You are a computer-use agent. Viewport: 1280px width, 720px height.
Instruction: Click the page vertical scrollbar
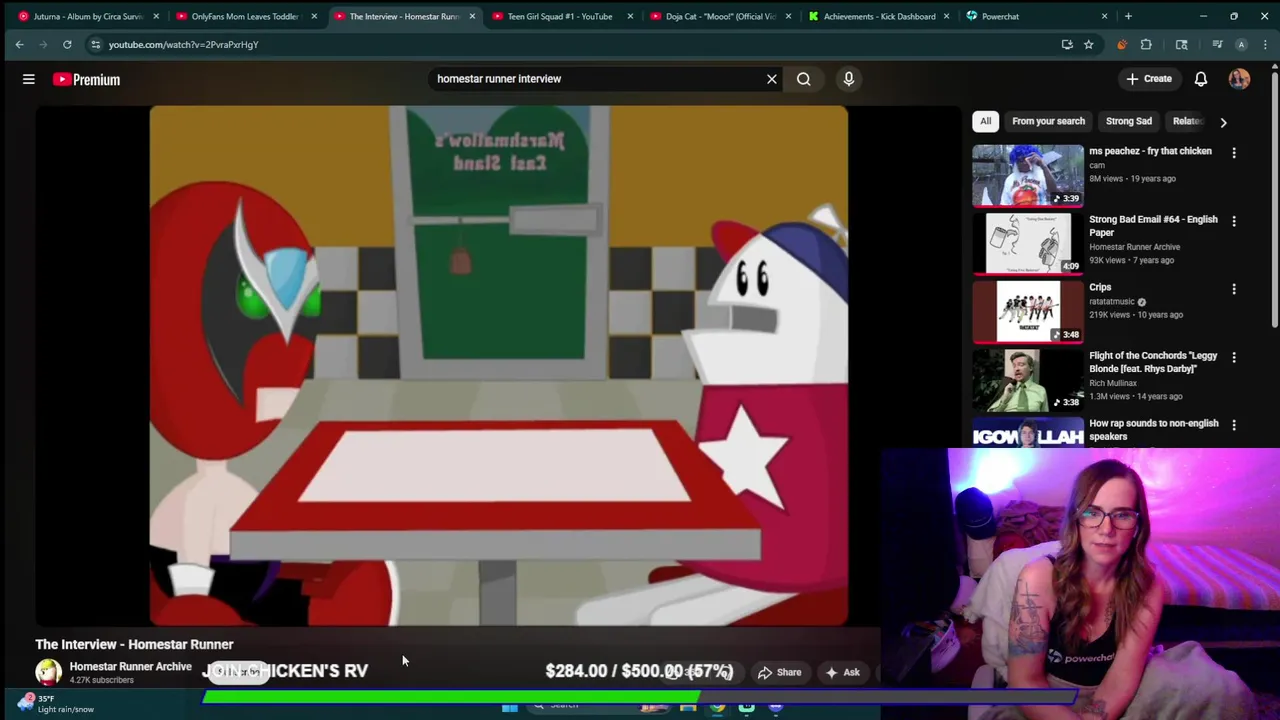click(1274, 200)
